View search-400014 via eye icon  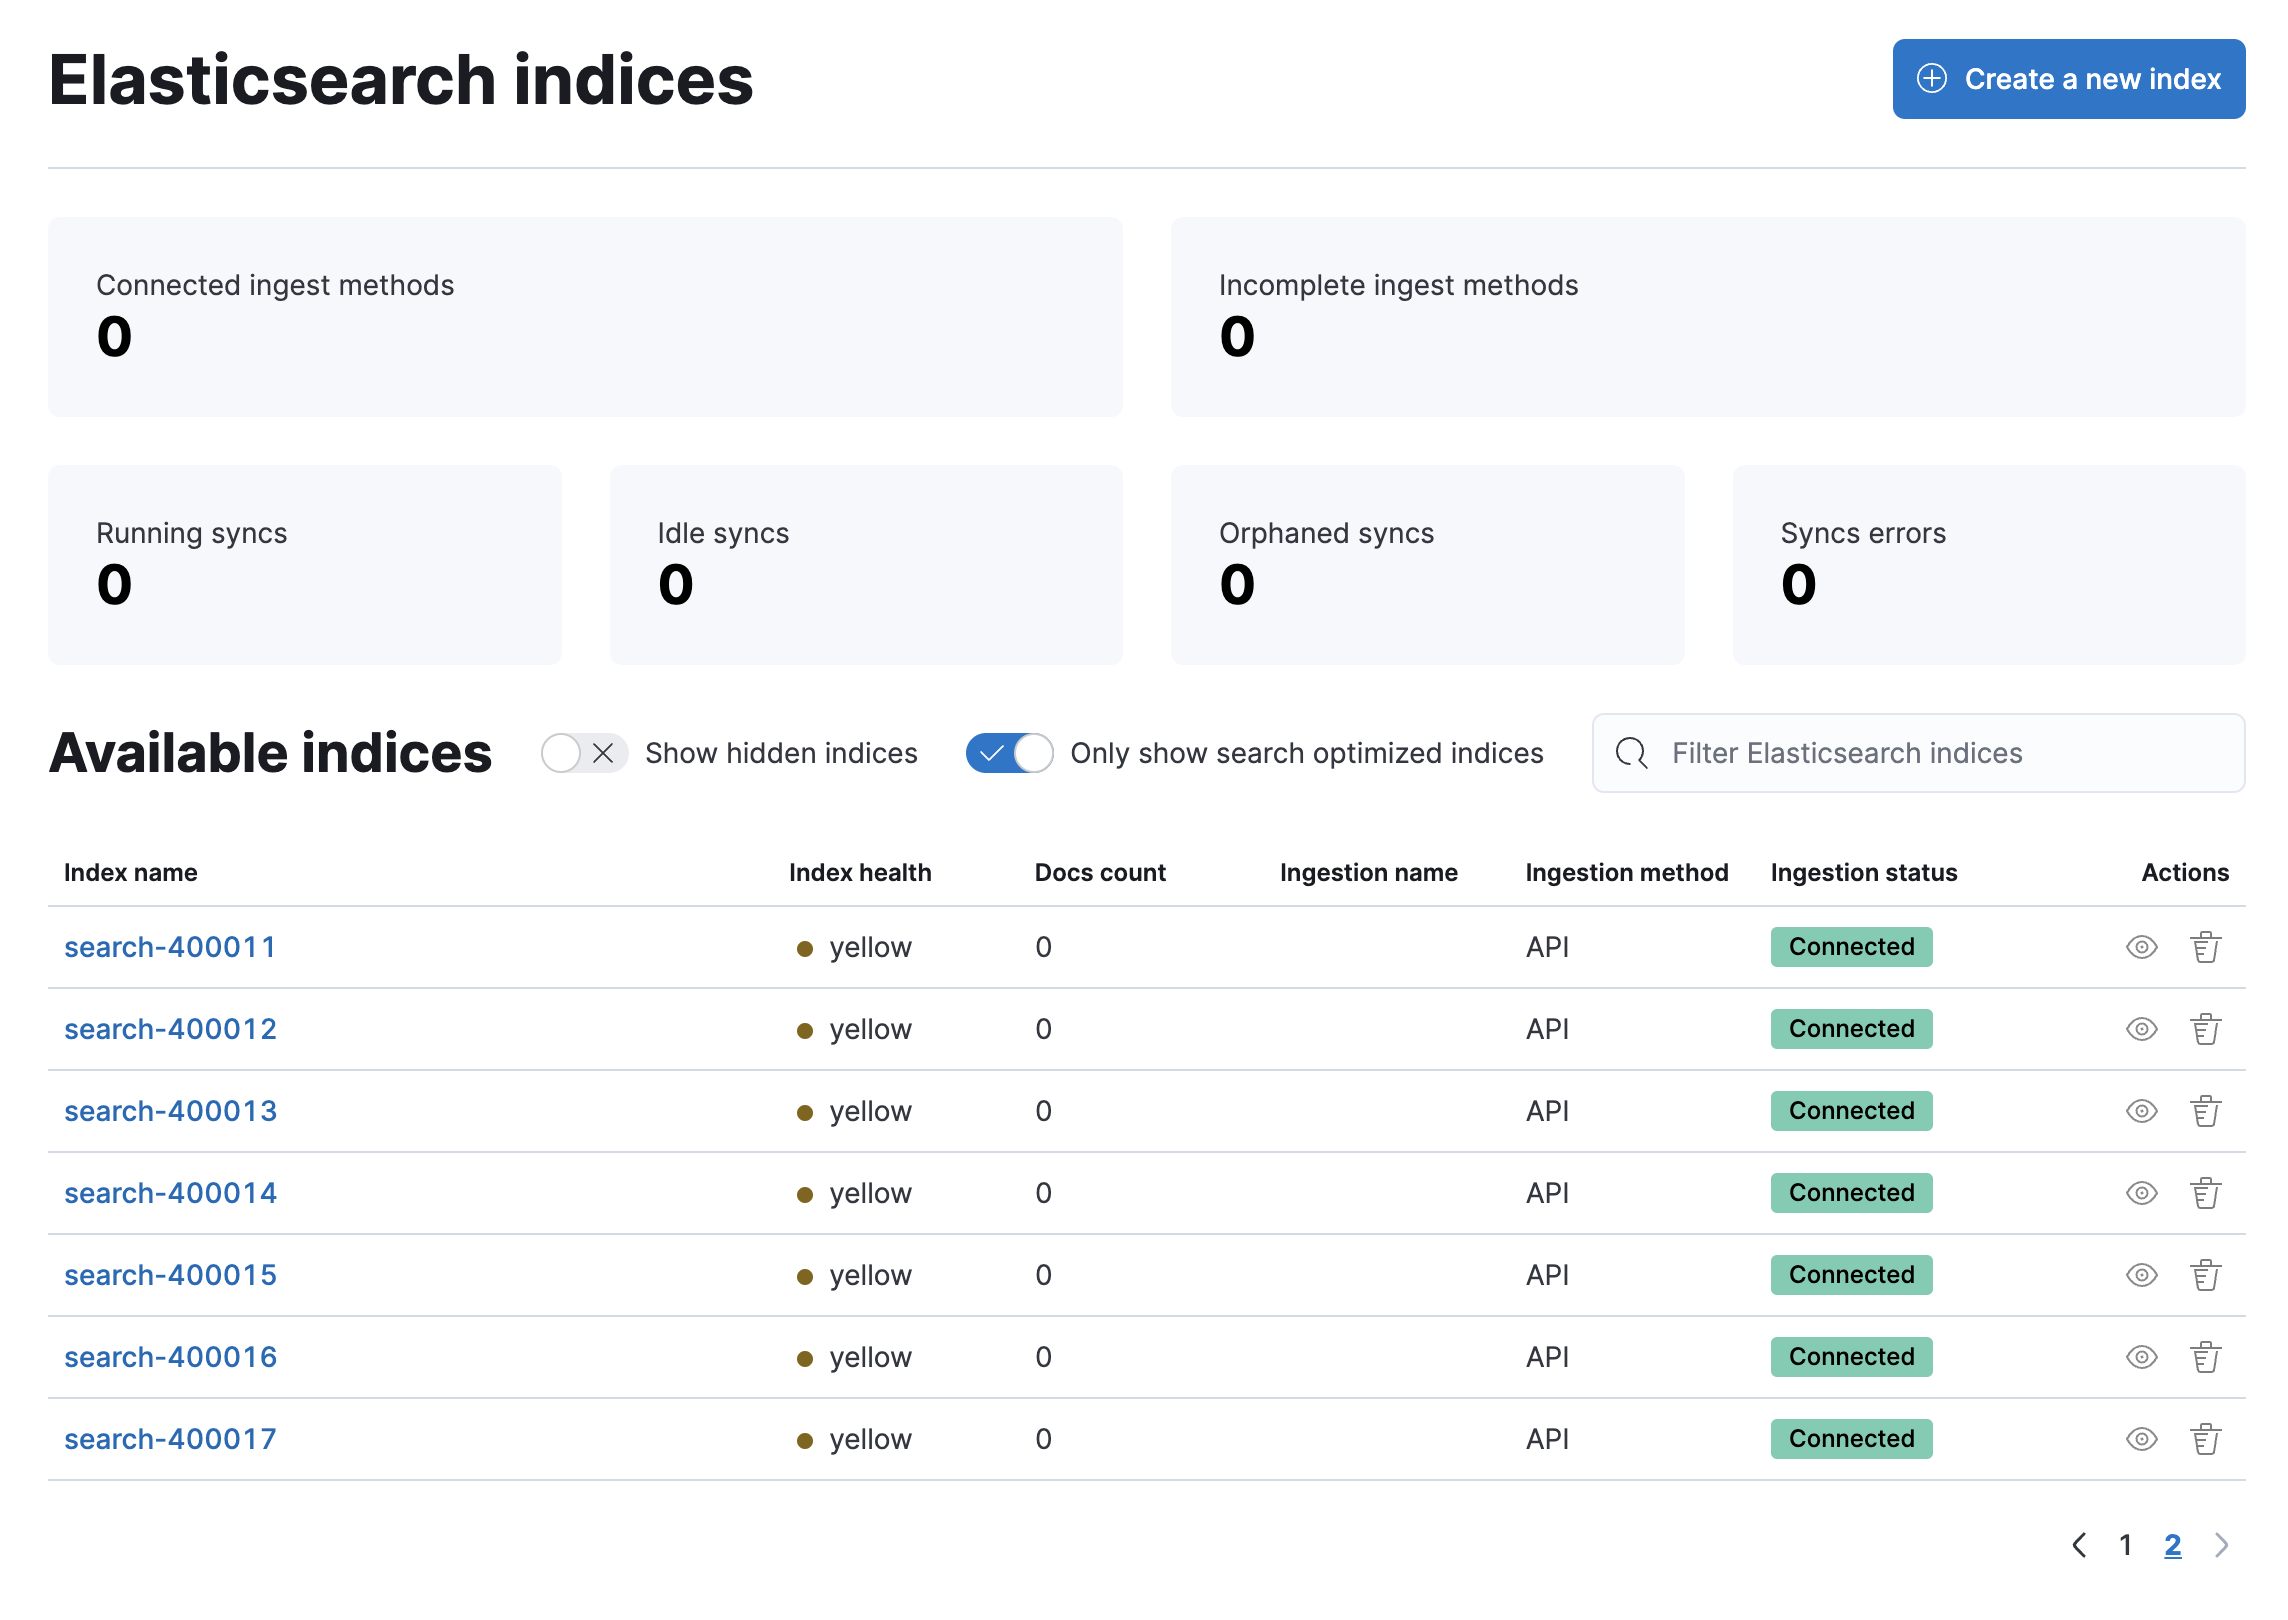[2141, 1193]
